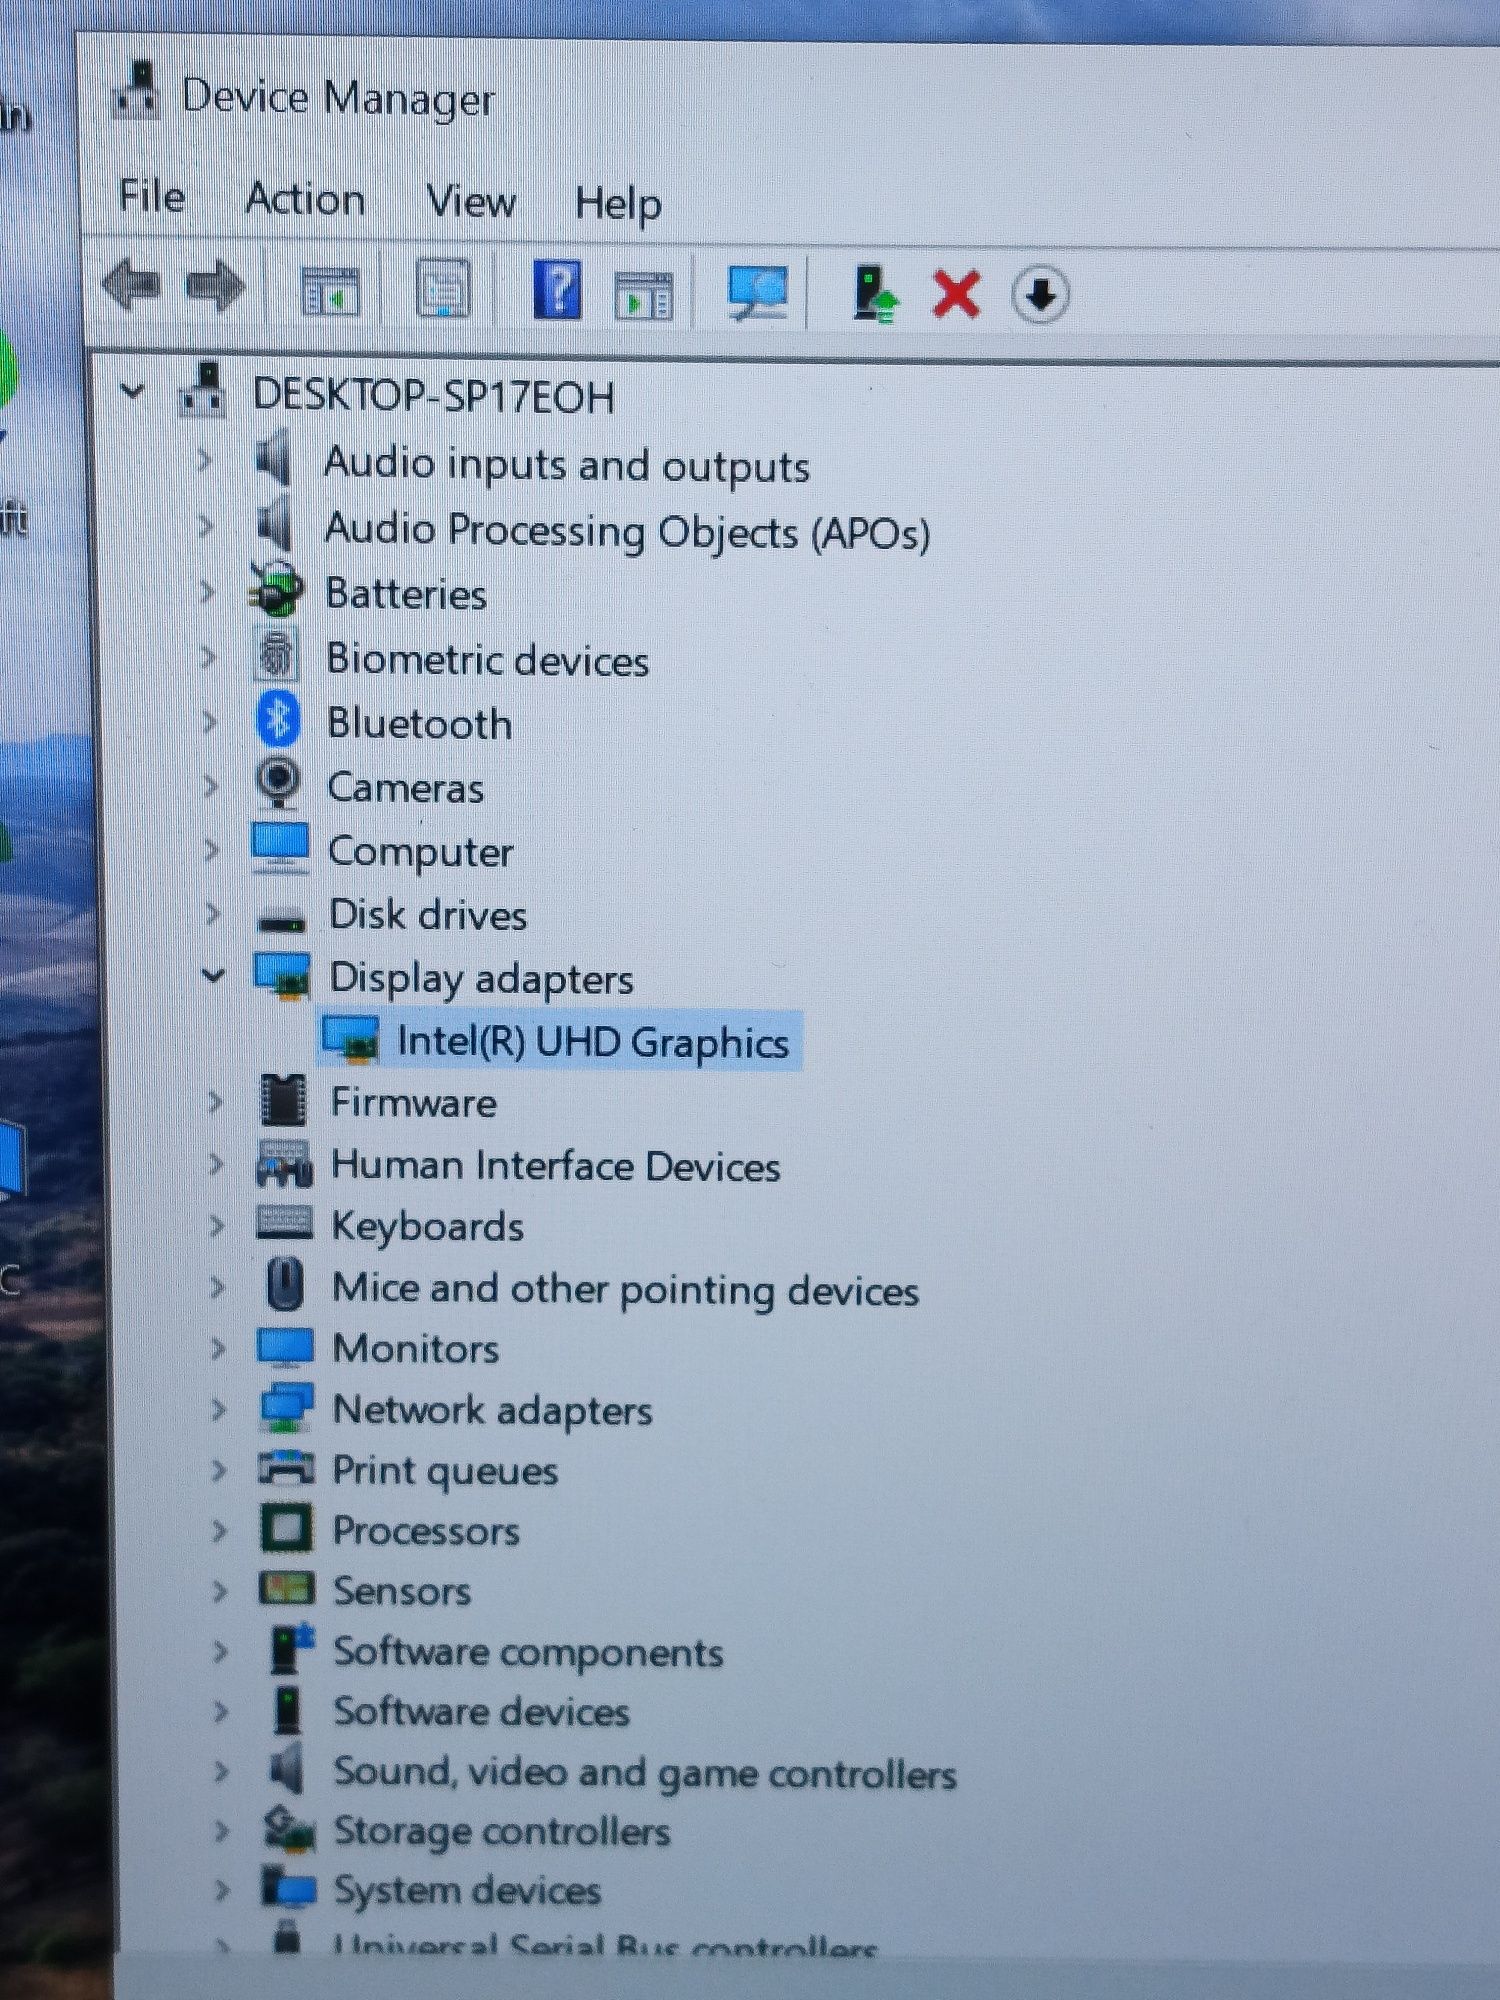Select the DESKTOP-SP17EOH computer name

click(x=433, y=395)
